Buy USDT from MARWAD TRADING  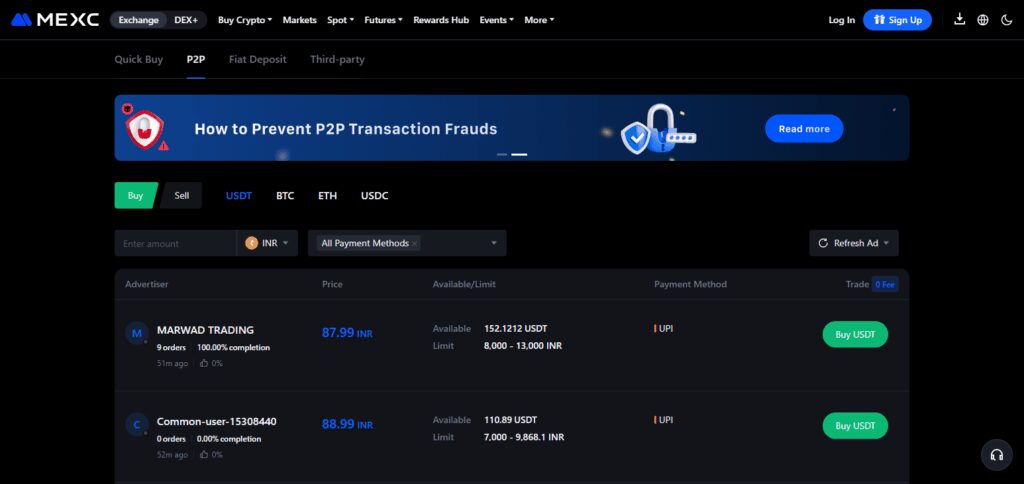[855, 334]
